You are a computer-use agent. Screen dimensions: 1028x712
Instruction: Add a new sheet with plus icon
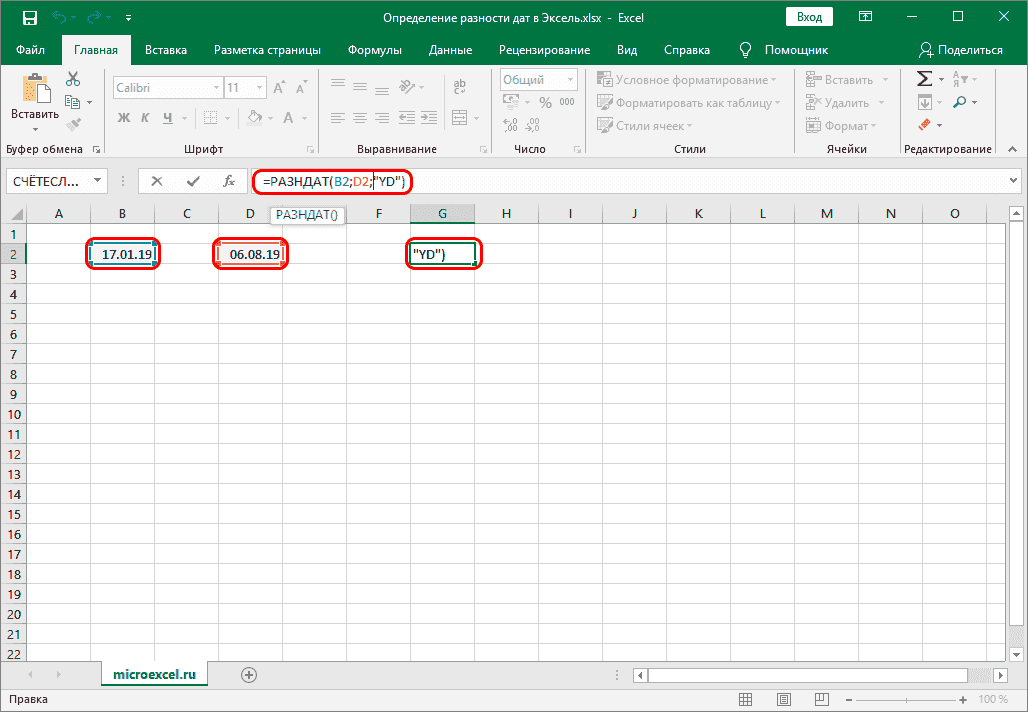coord(249,675)
